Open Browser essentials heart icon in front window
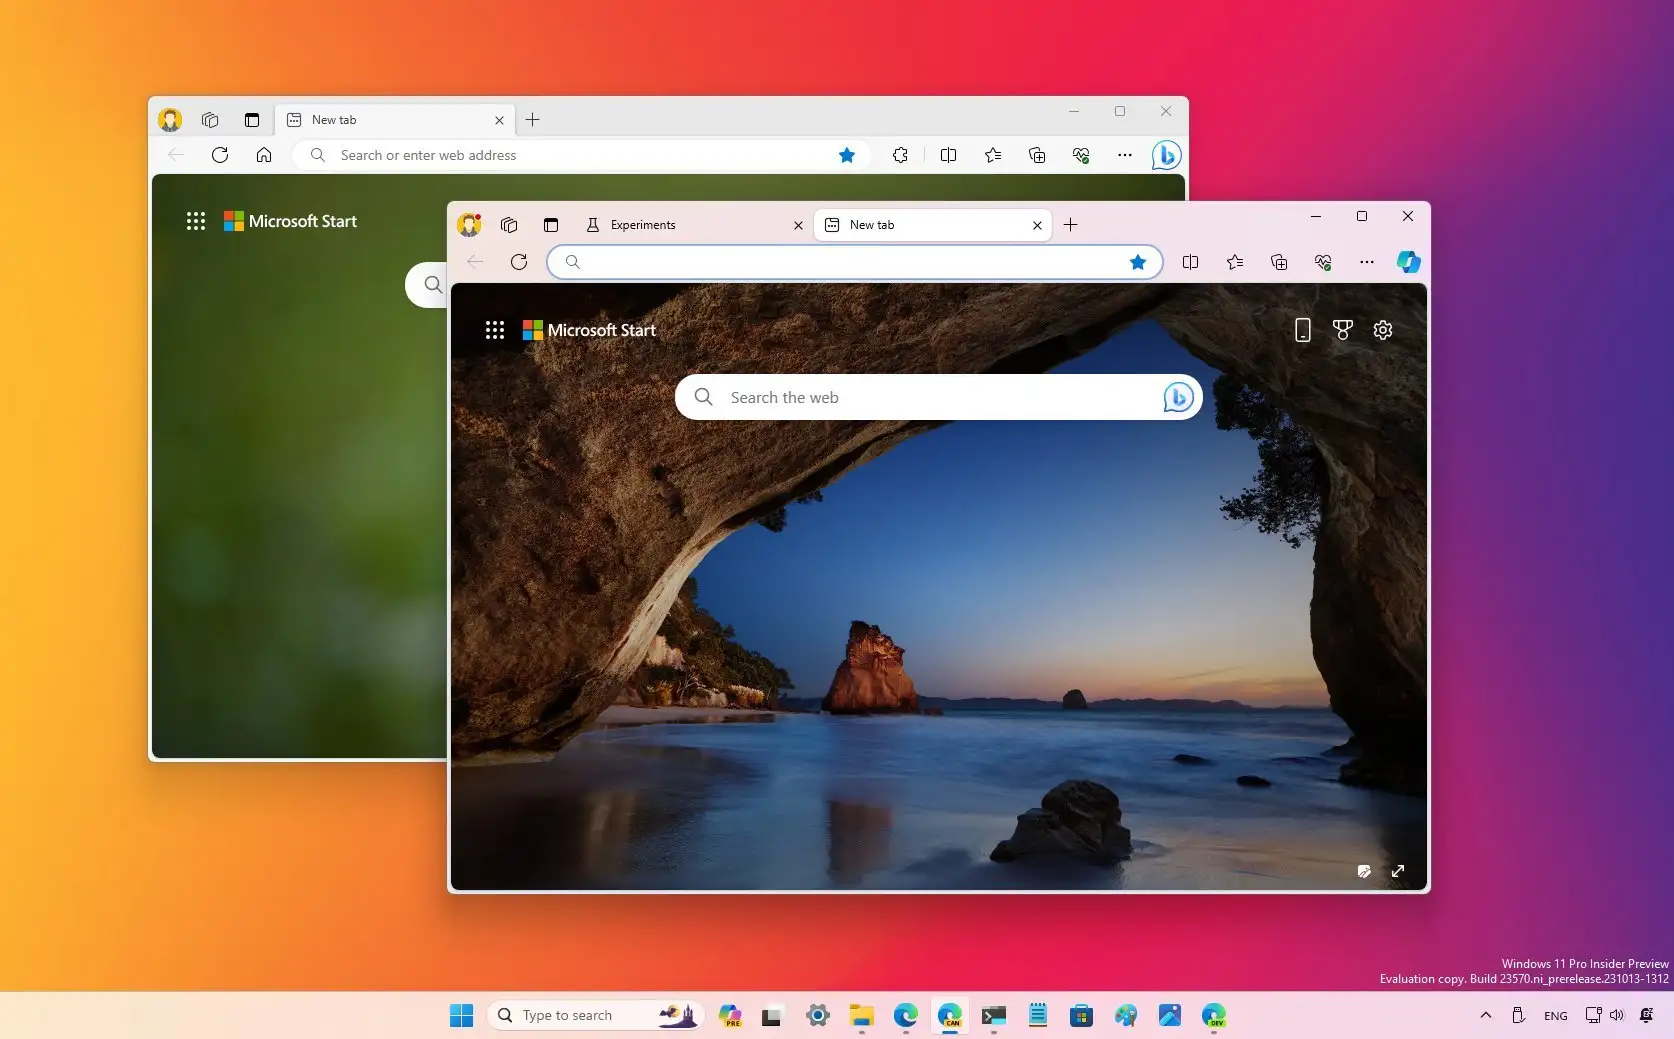 pos(1323,262)
